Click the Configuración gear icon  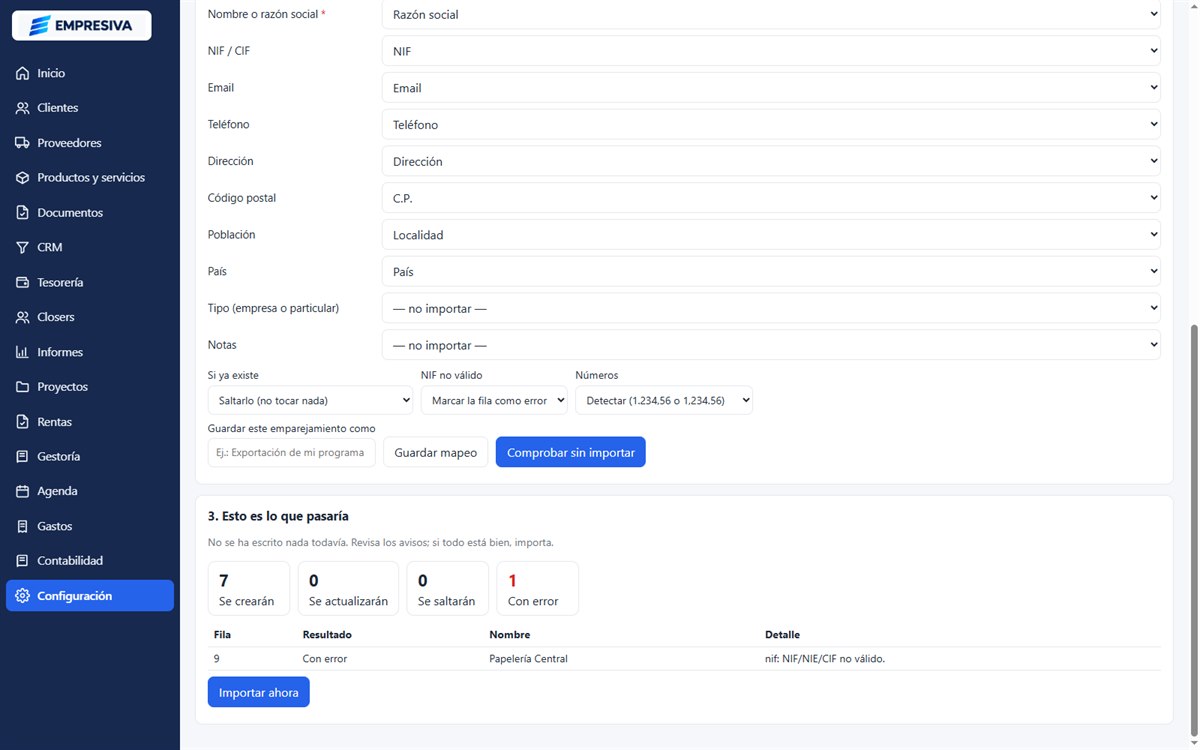[23, 596]
